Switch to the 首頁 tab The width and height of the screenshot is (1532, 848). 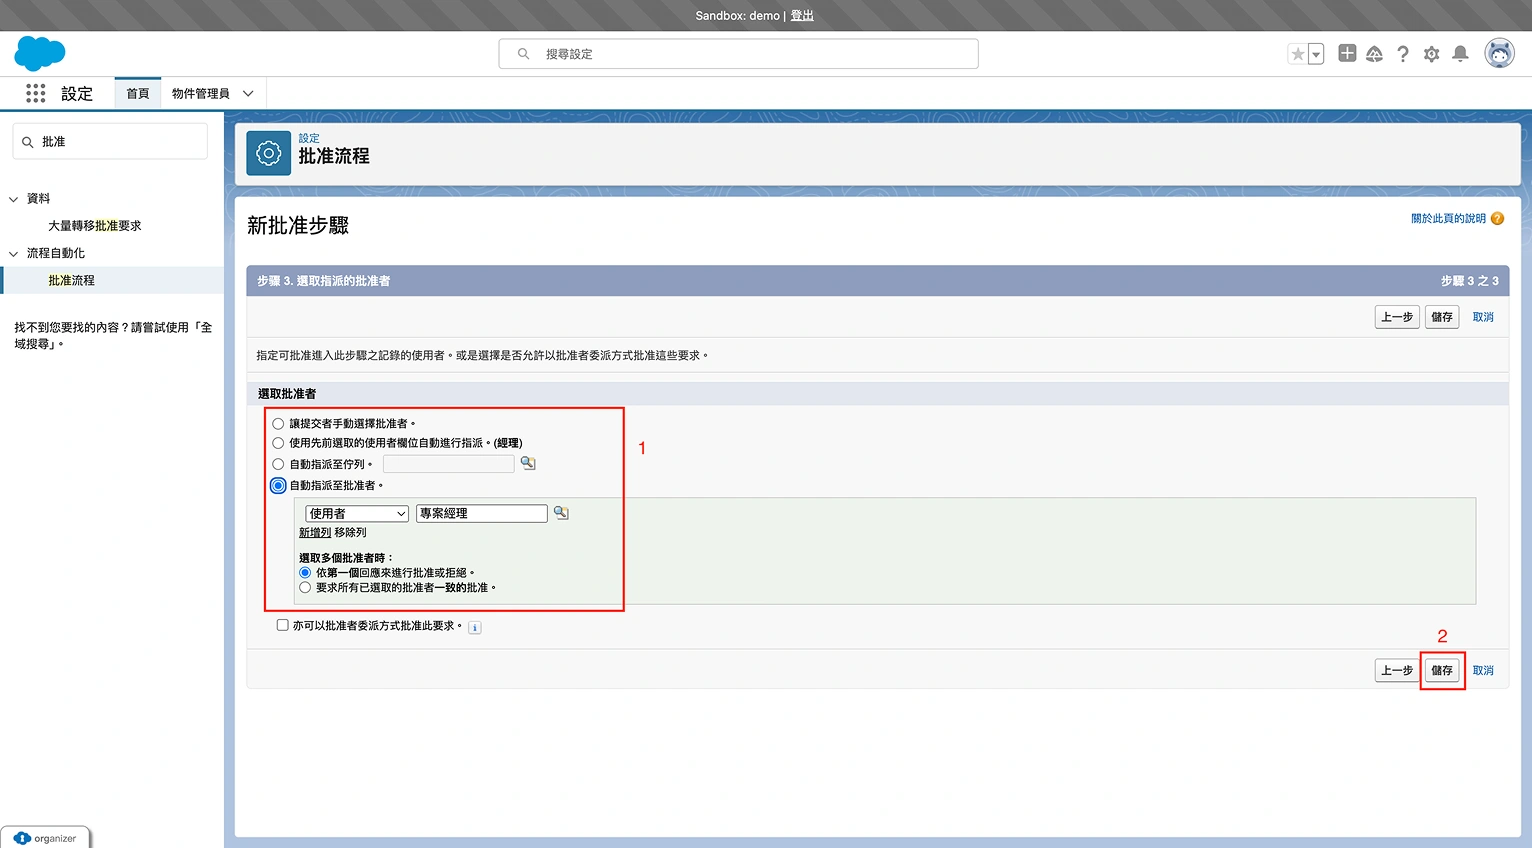coord(138,94)
